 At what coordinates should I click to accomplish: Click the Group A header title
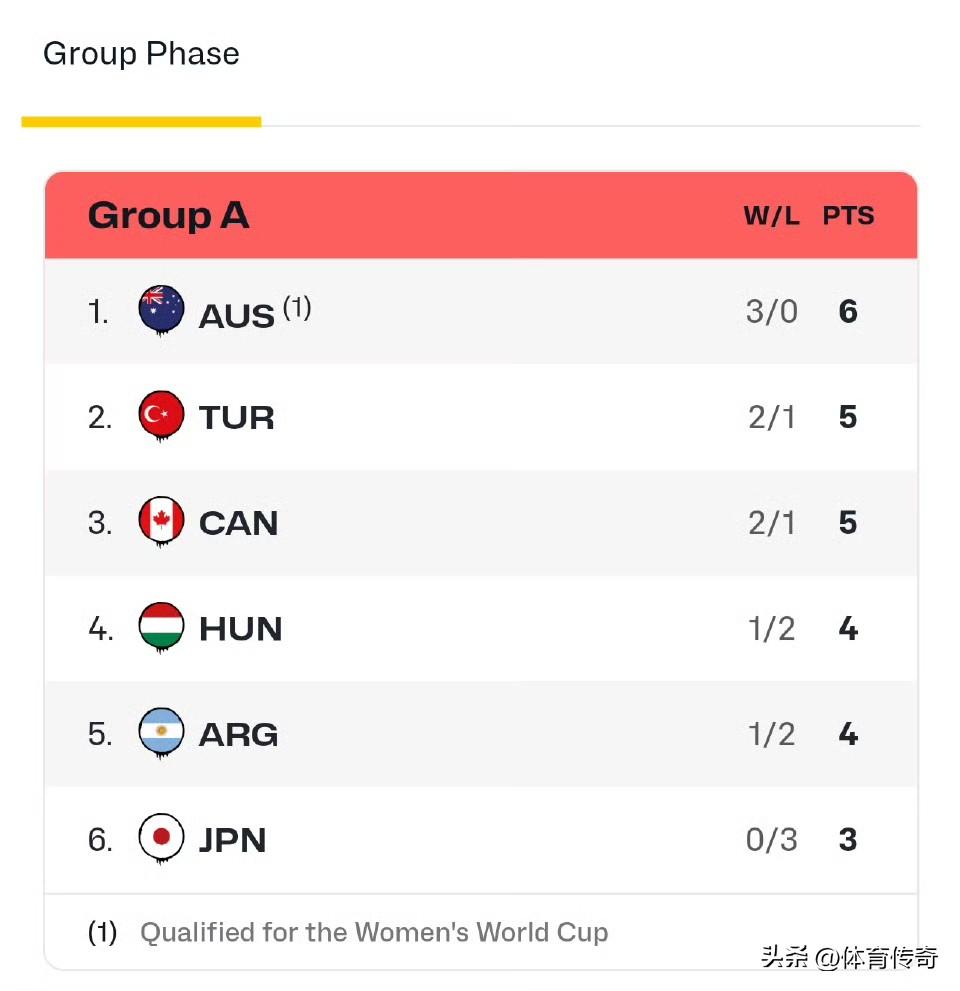coord(168,215)
